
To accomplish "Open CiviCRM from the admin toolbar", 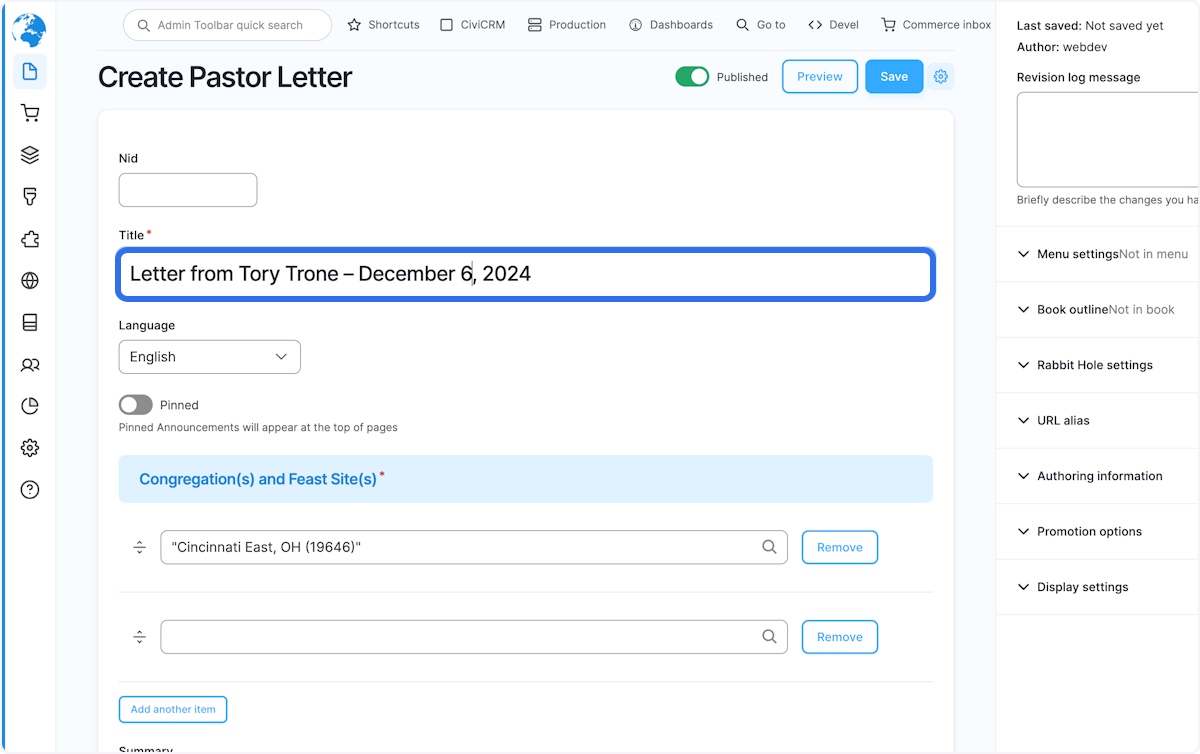I will (471, 24).
